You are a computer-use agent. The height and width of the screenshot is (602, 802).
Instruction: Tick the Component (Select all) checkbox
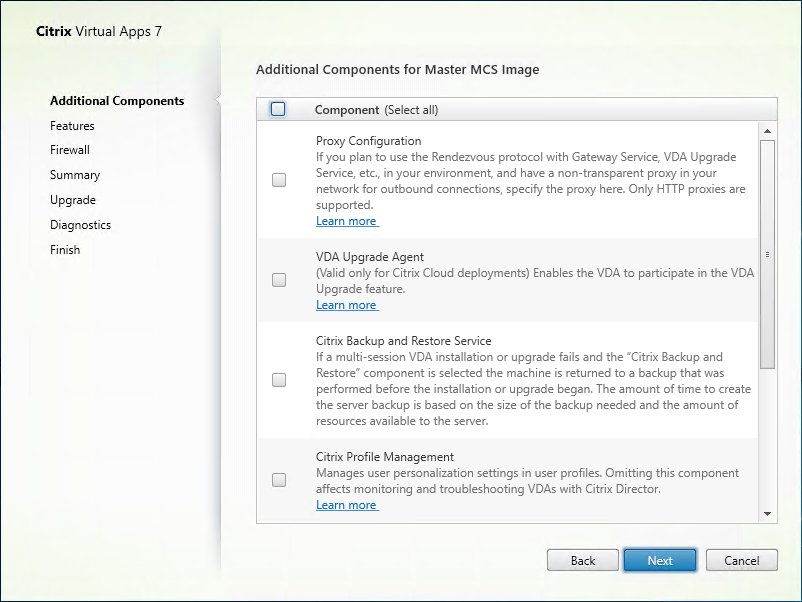[x=278, y=109]
